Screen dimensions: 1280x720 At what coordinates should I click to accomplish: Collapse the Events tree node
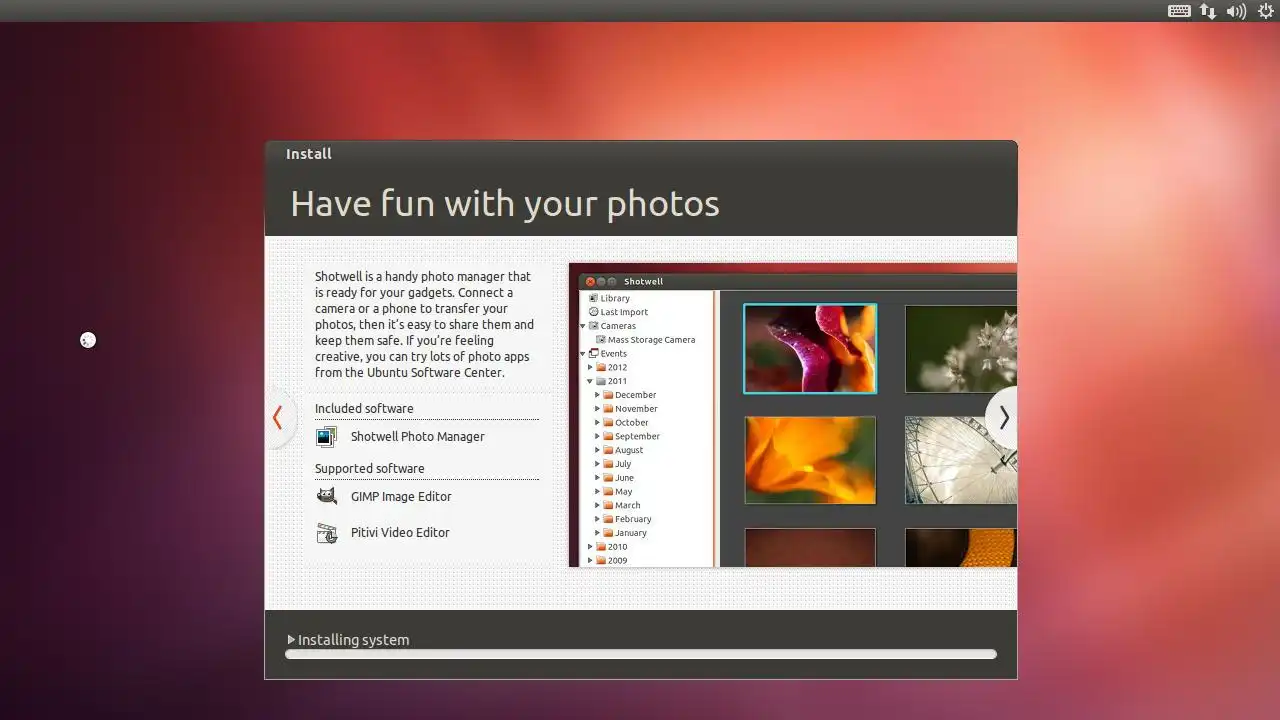583,353
